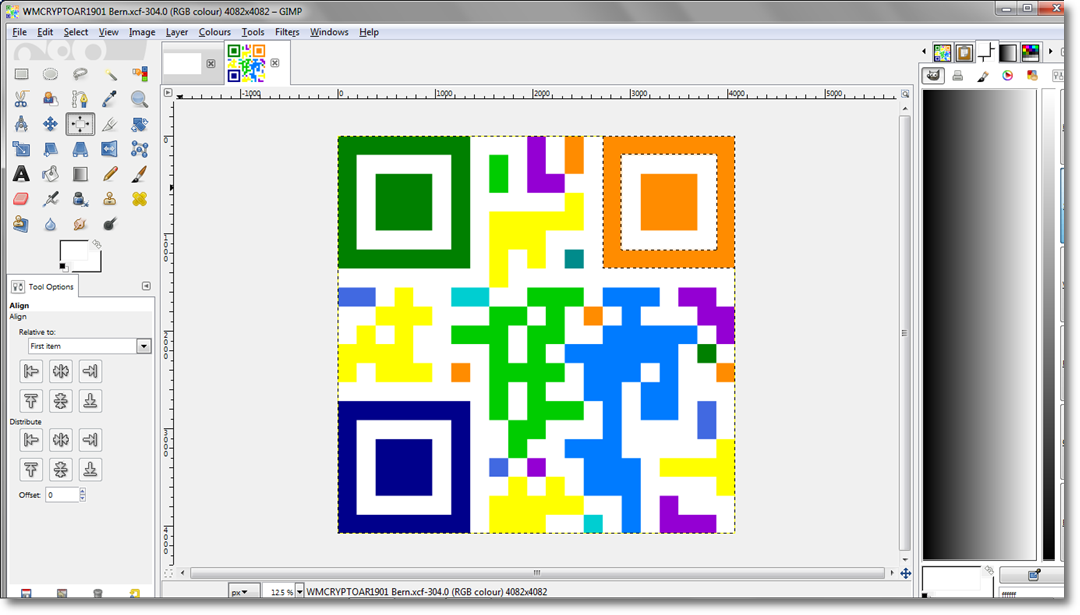This screenshot has width=1080, height=615.
Task: Select the Free Select lasso tool
Action: pos(80,74)
